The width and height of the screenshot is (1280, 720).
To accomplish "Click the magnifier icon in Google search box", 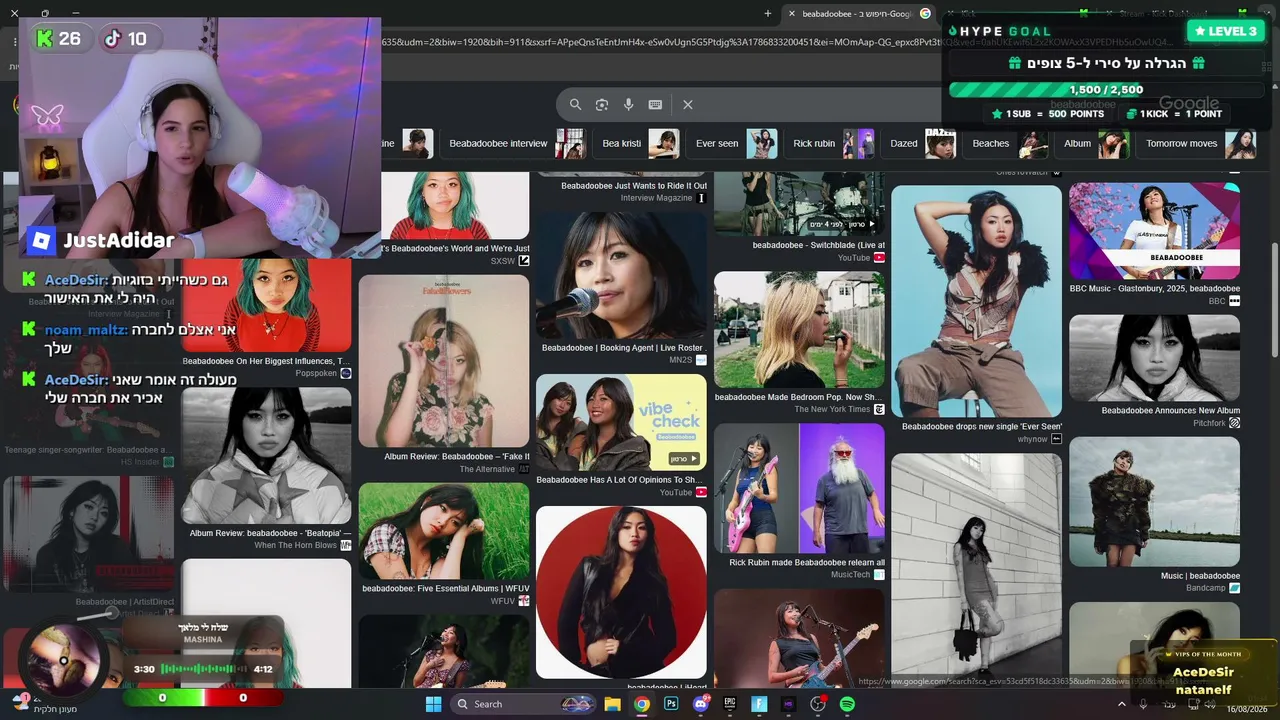I will tap(575, 104).
